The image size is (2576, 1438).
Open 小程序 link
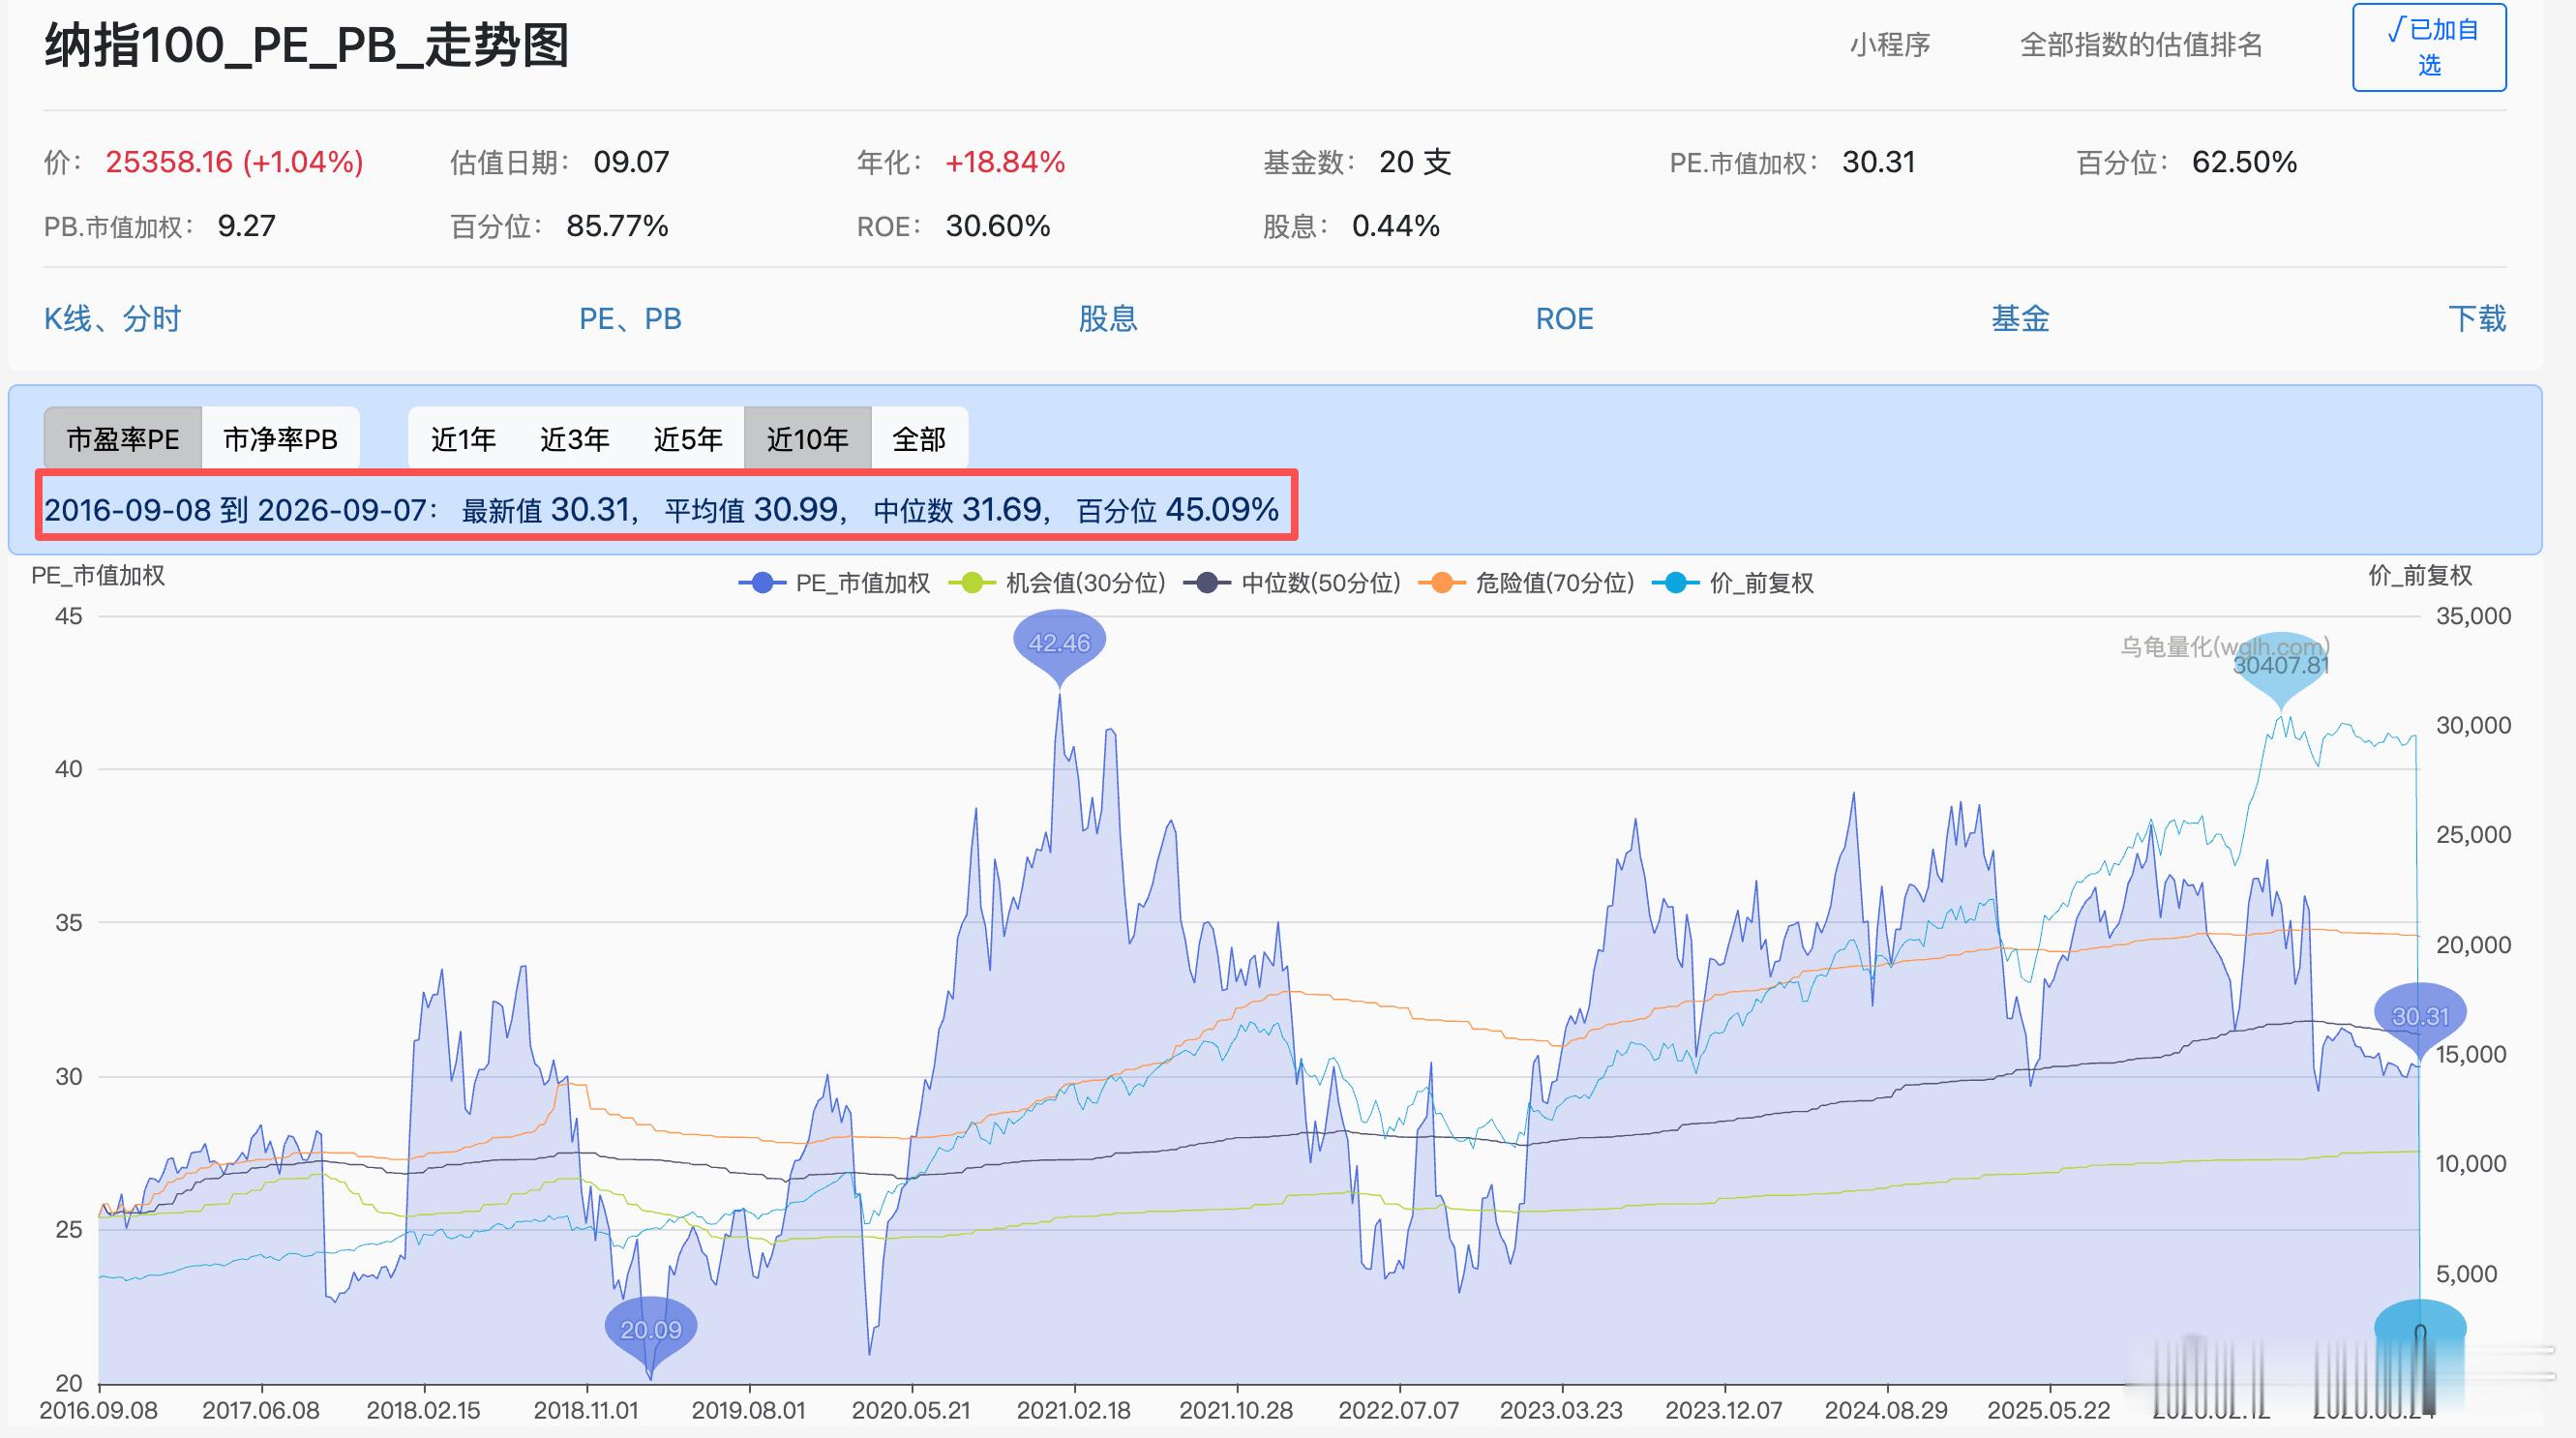1890,45
